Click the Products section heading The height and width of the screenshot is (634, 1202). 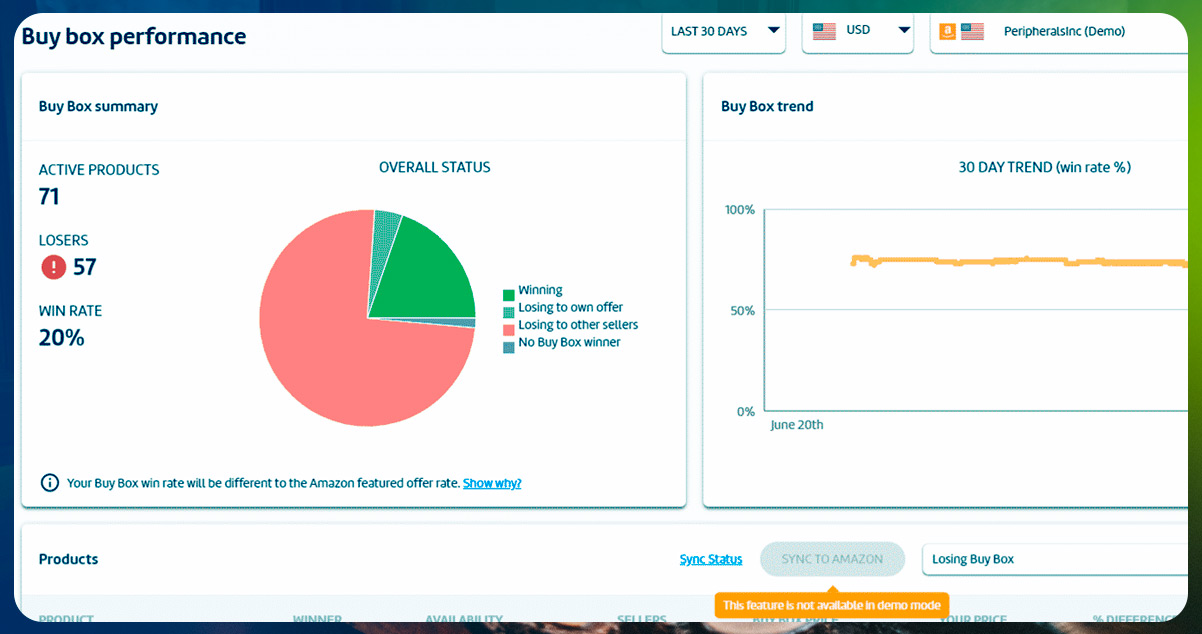click(68, 559)
